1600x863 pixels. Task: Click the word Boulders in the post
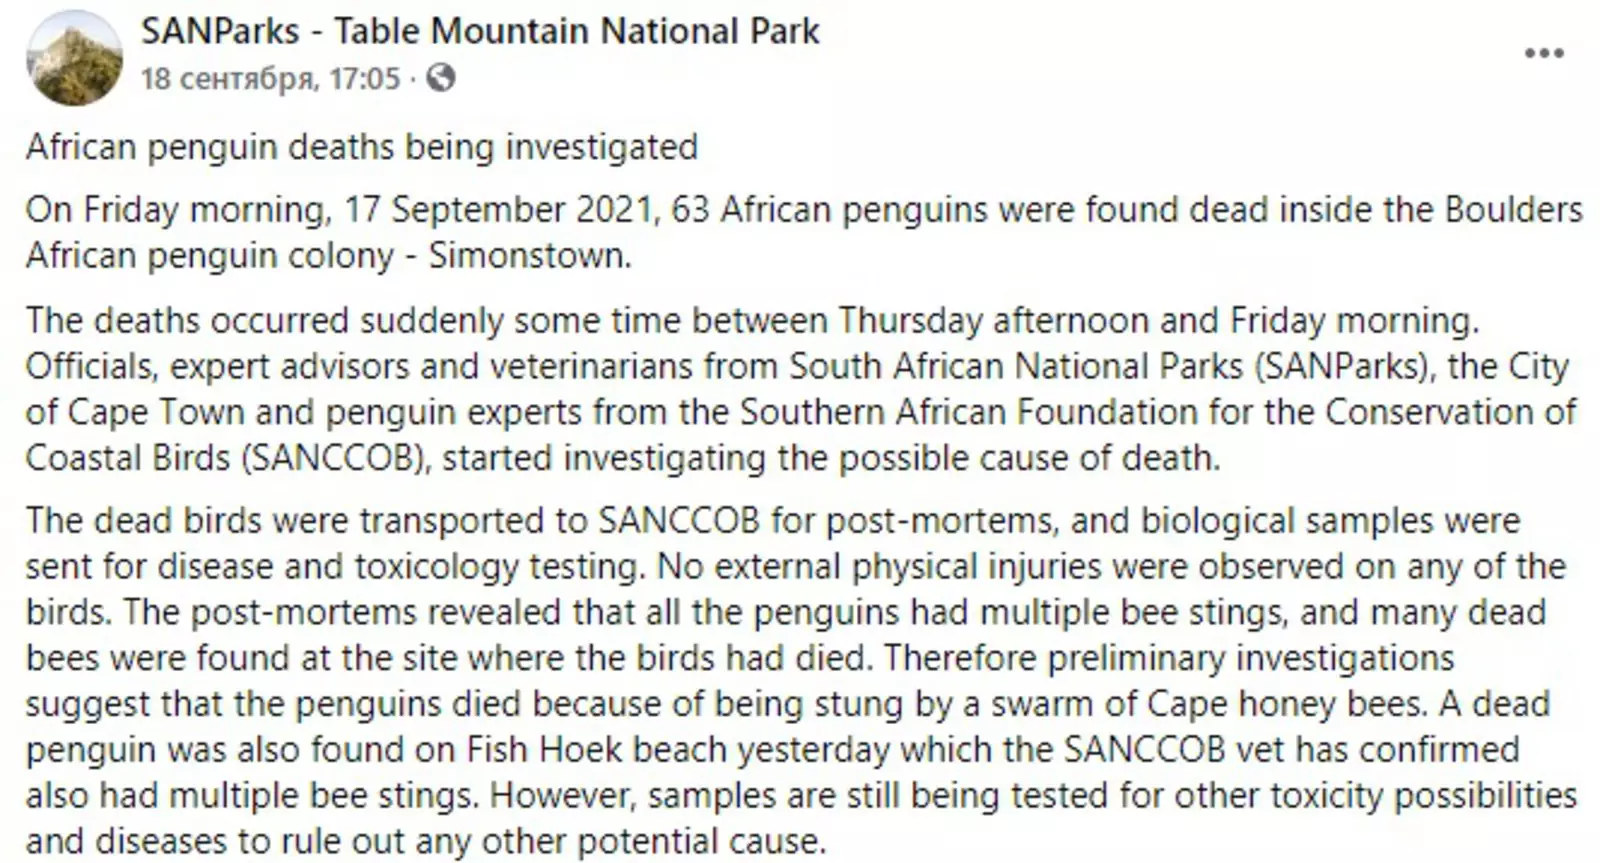[1513, 210]
